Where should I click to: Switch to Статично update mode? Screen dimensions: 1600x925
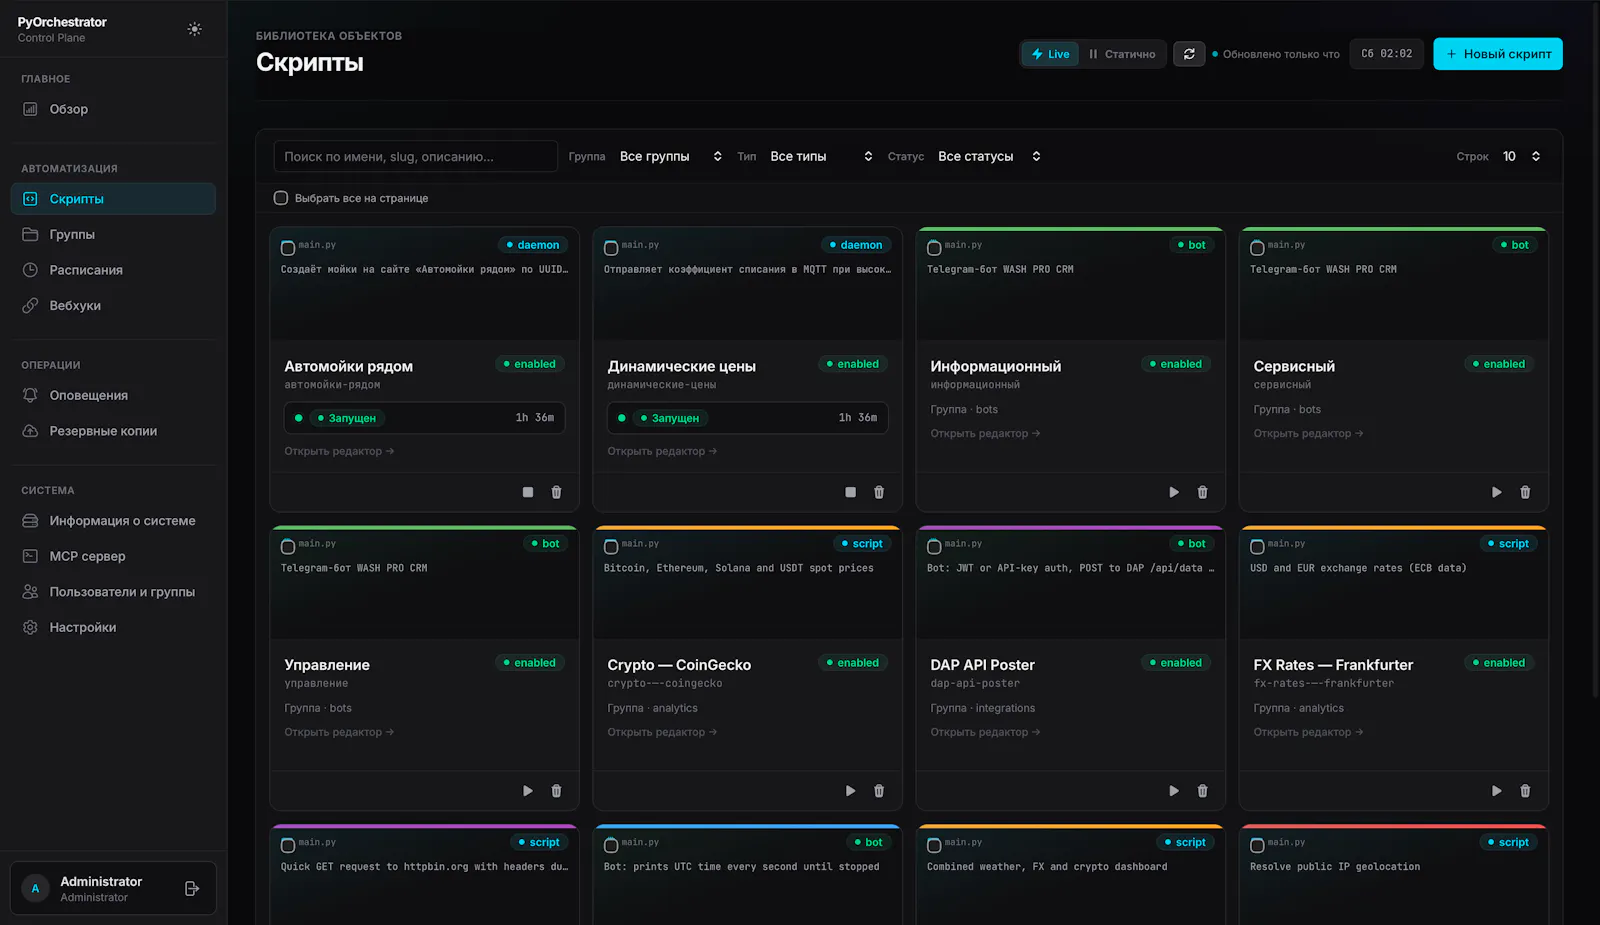tap(1122, 54)
